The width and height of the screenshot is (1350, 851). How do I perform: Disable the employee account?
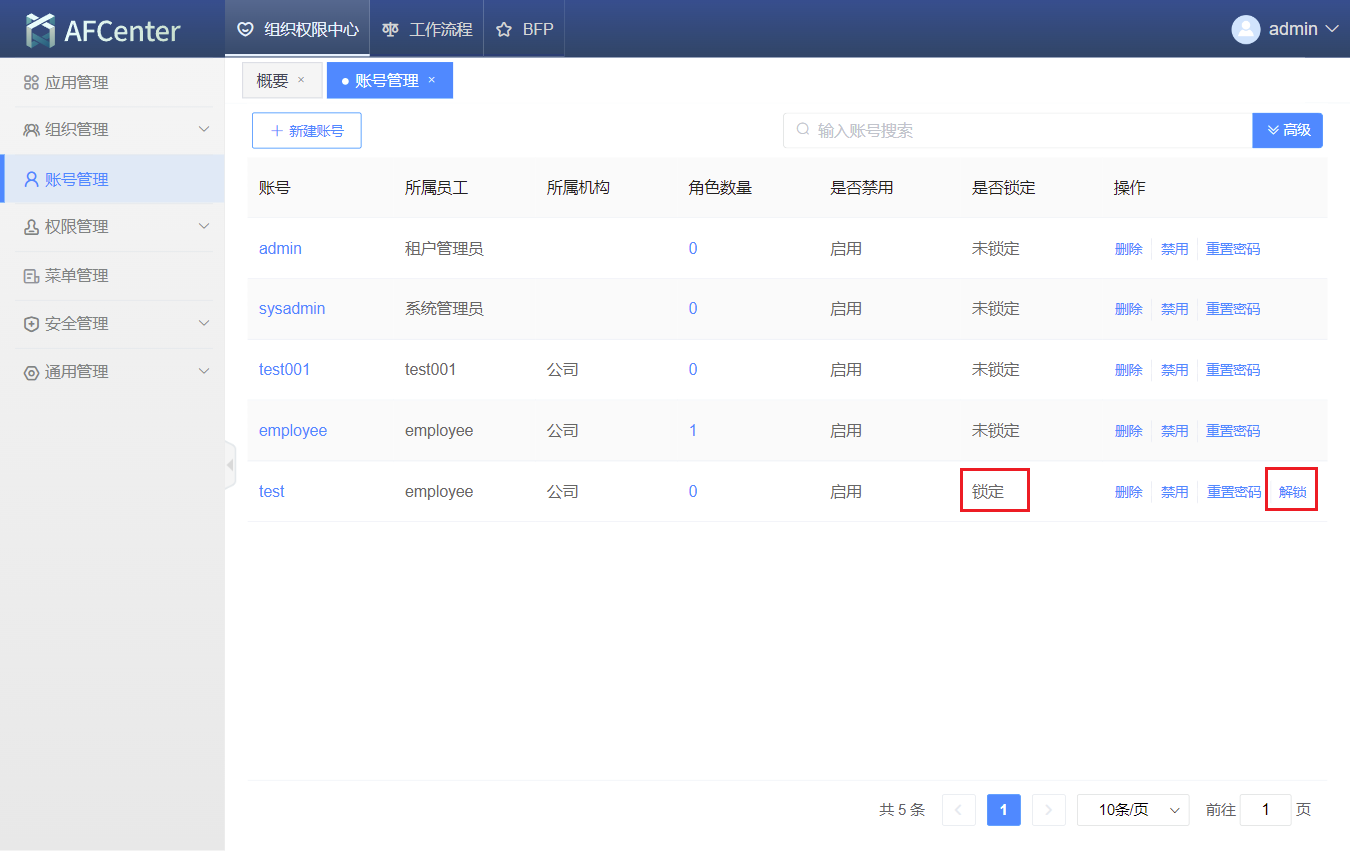tap(1174, 431)
